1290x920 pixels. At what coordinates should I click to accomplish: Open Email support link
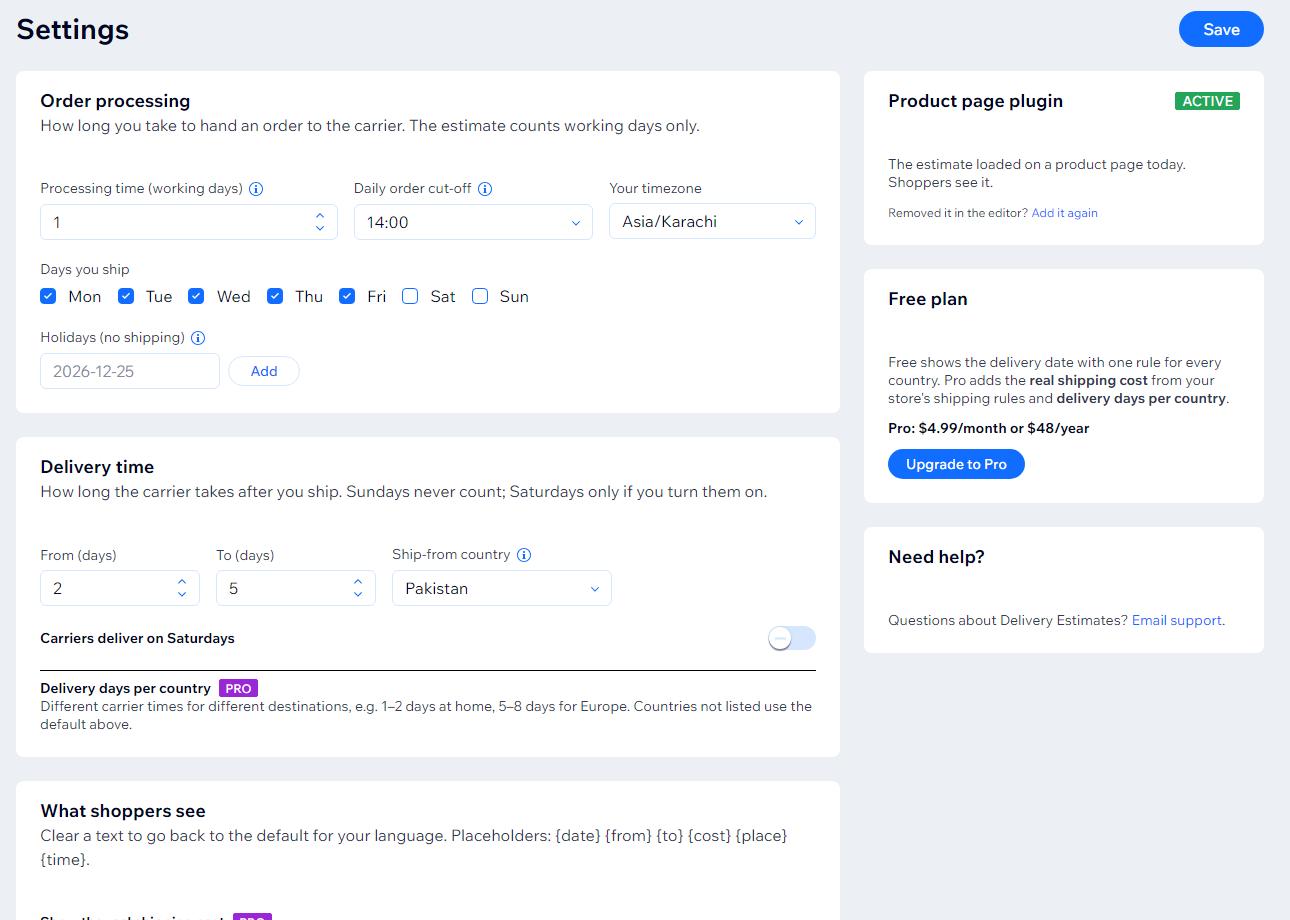1177,620
